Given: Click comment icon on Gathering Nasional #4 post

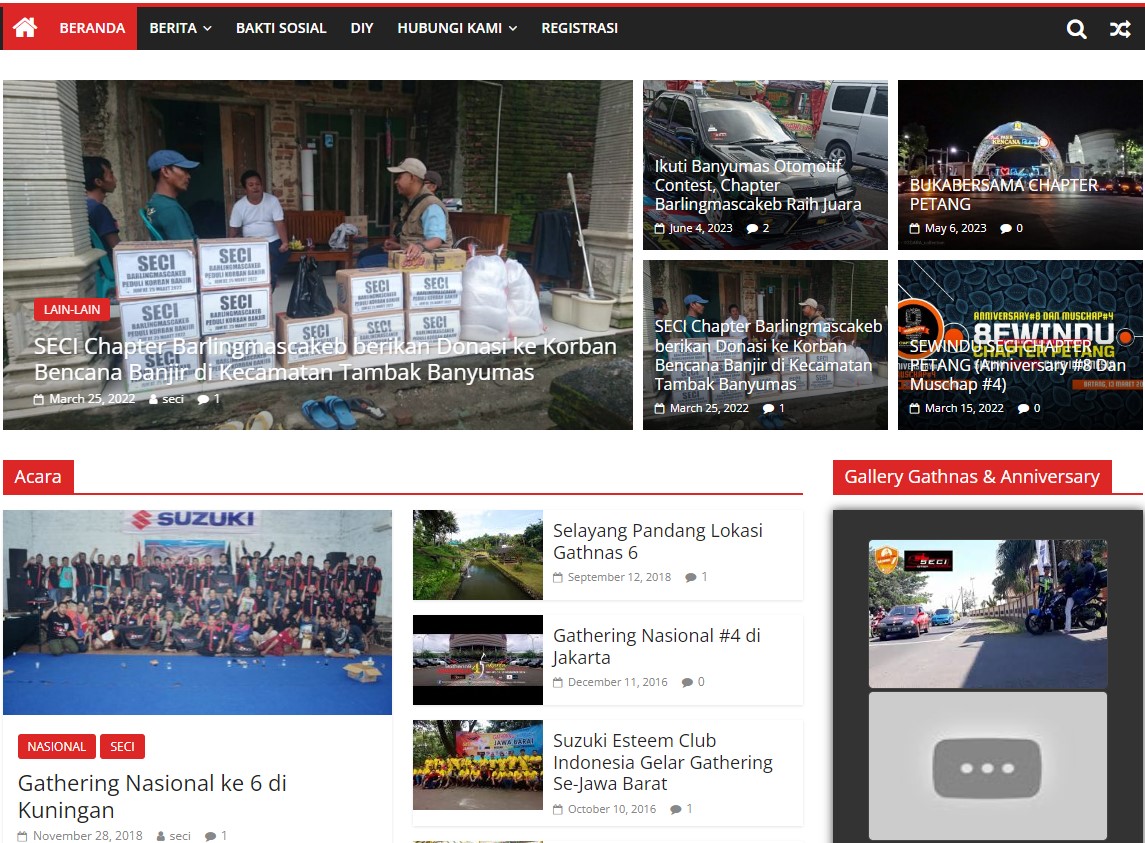Looking at the screenshot, I should (x=687, y=683).
